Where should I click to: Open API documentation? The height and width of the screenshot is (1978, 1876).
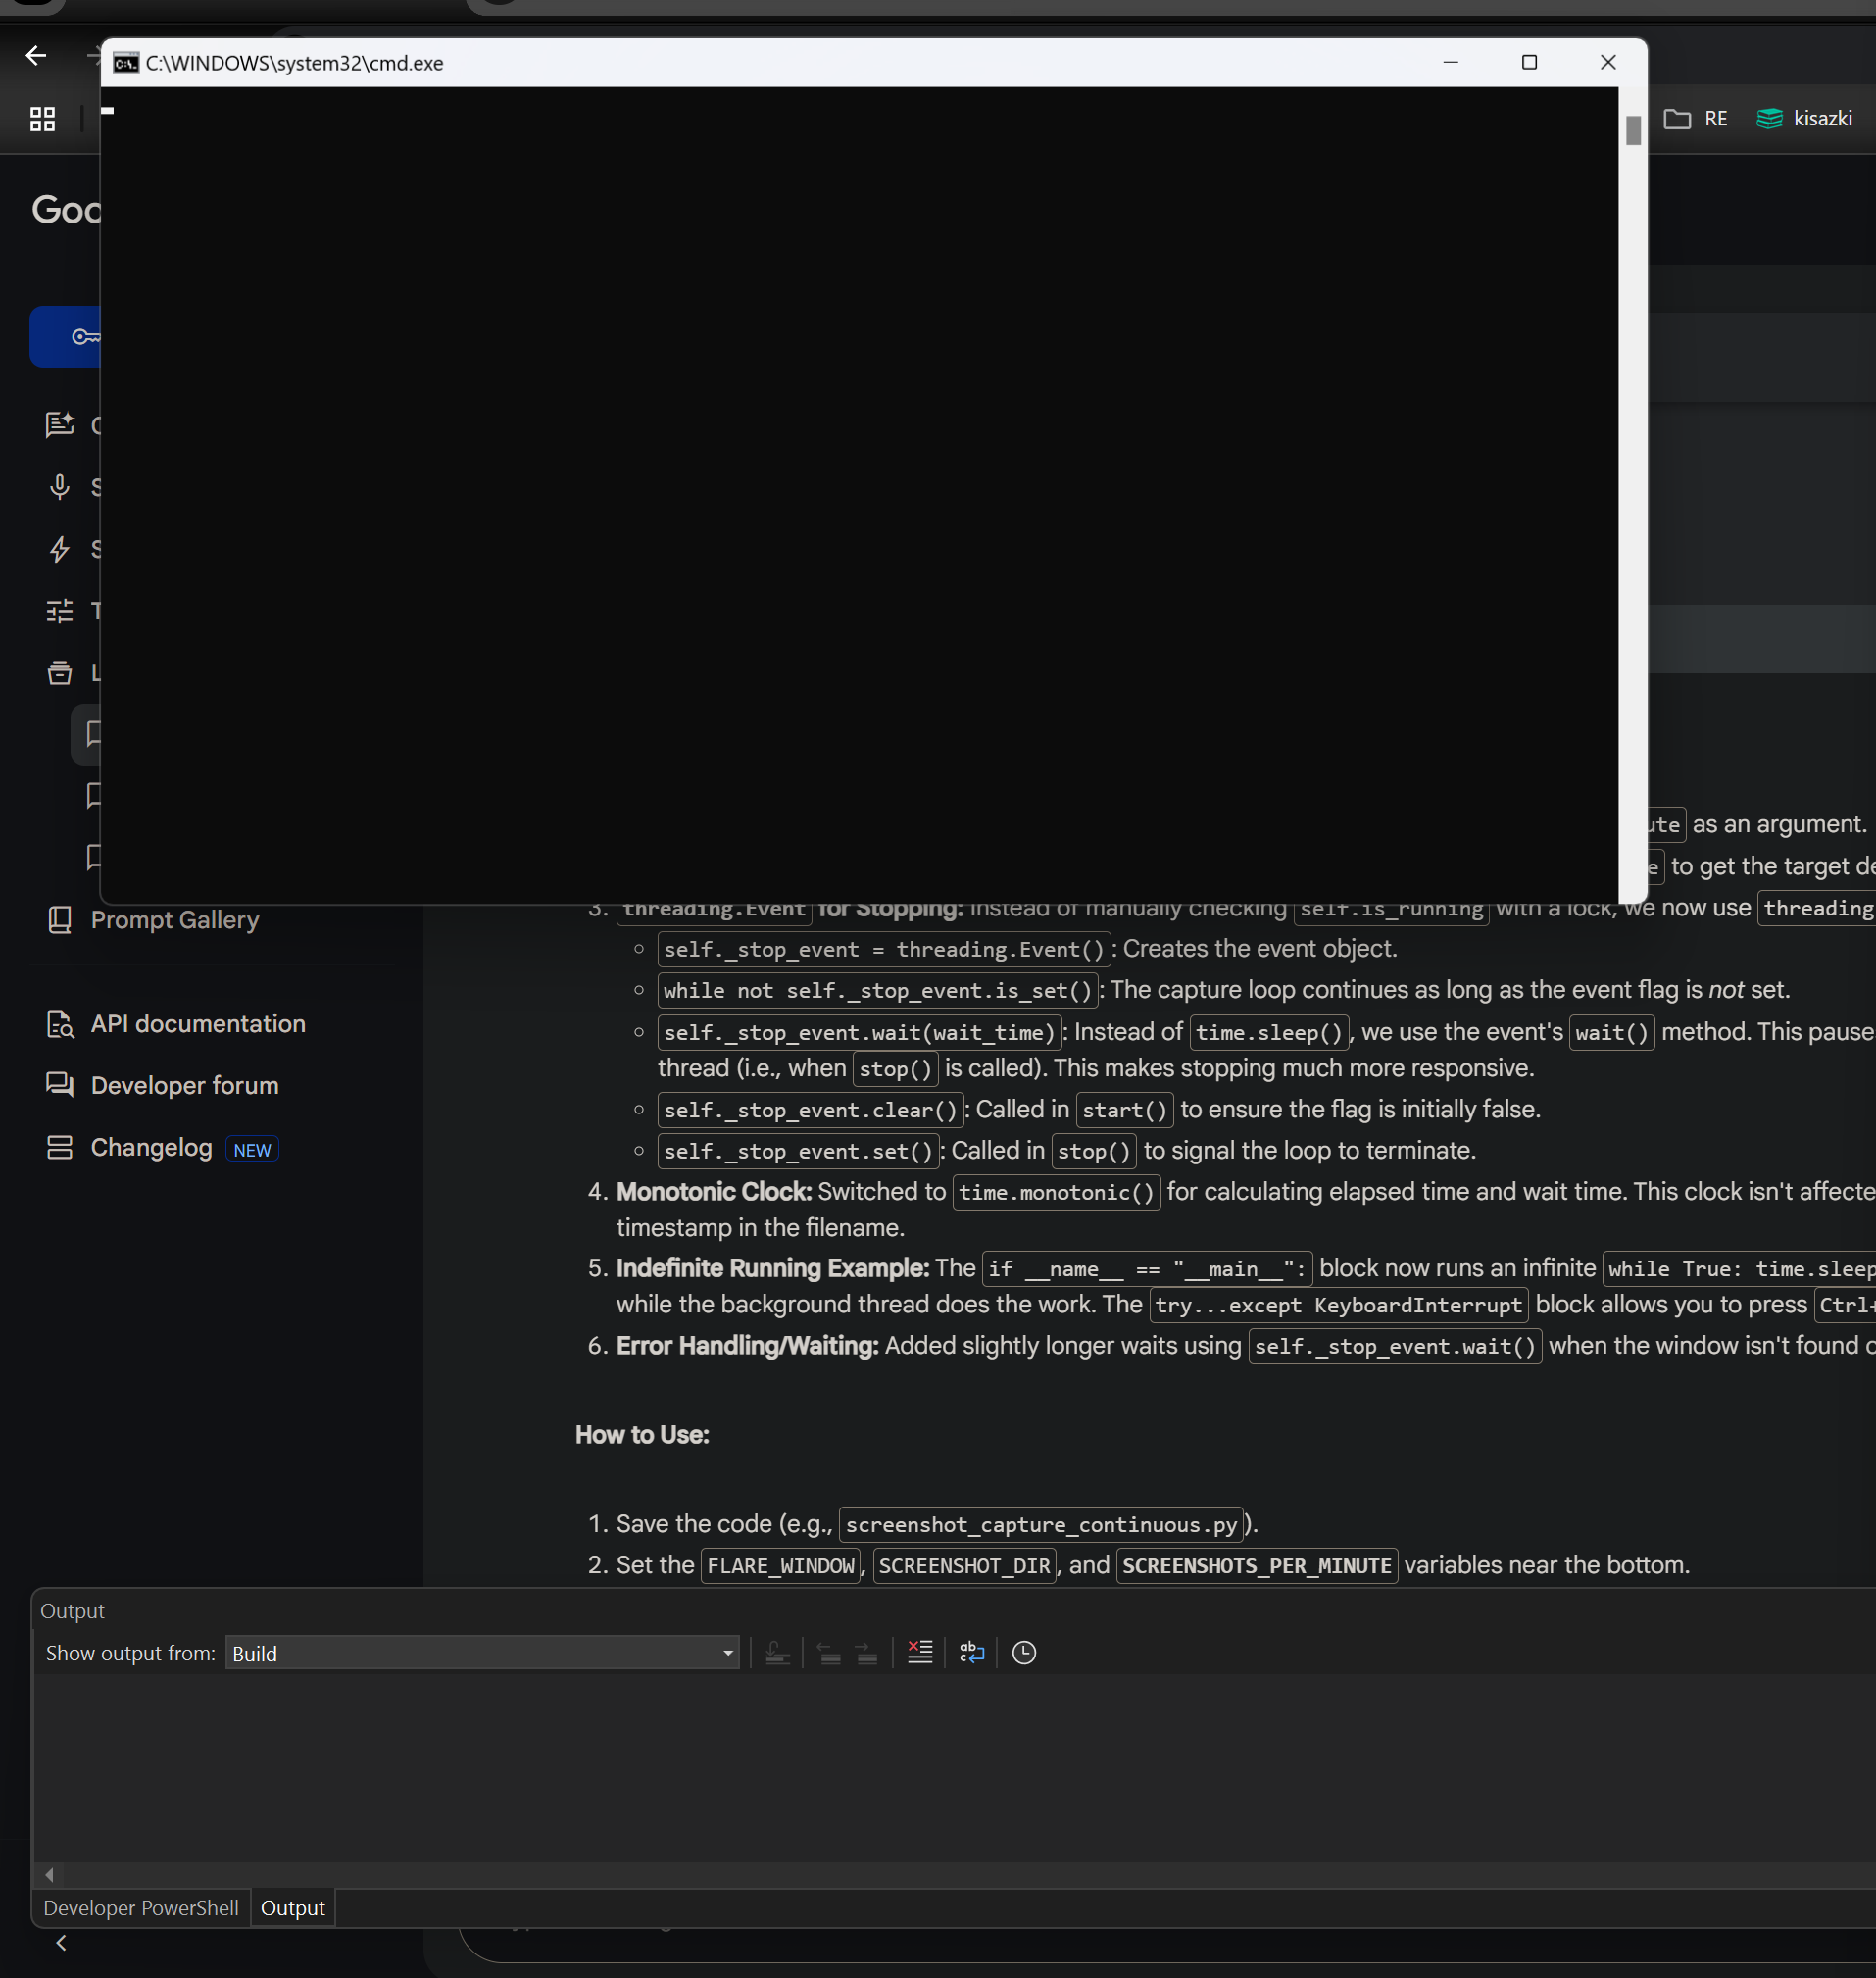198,1023
